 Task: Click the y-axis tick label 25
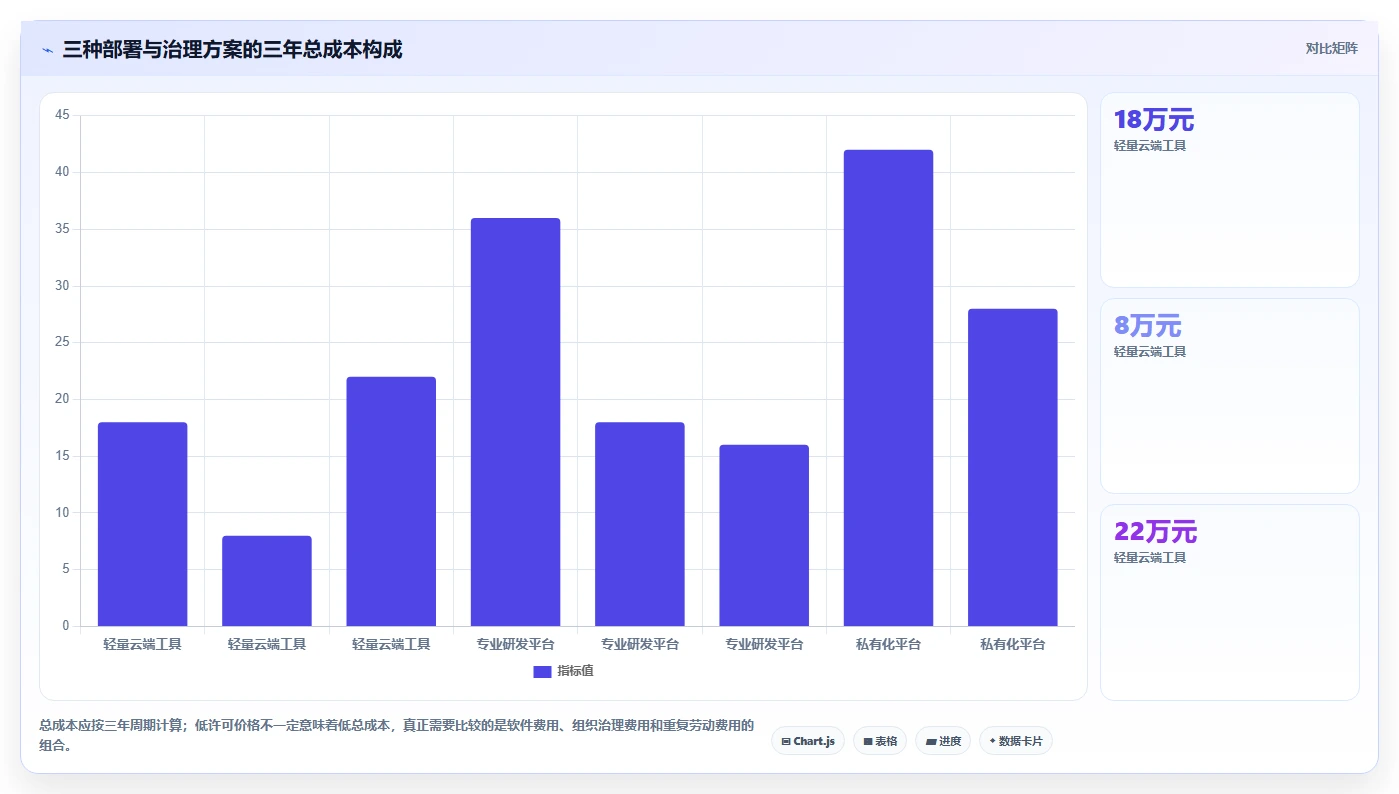[62, 342]
